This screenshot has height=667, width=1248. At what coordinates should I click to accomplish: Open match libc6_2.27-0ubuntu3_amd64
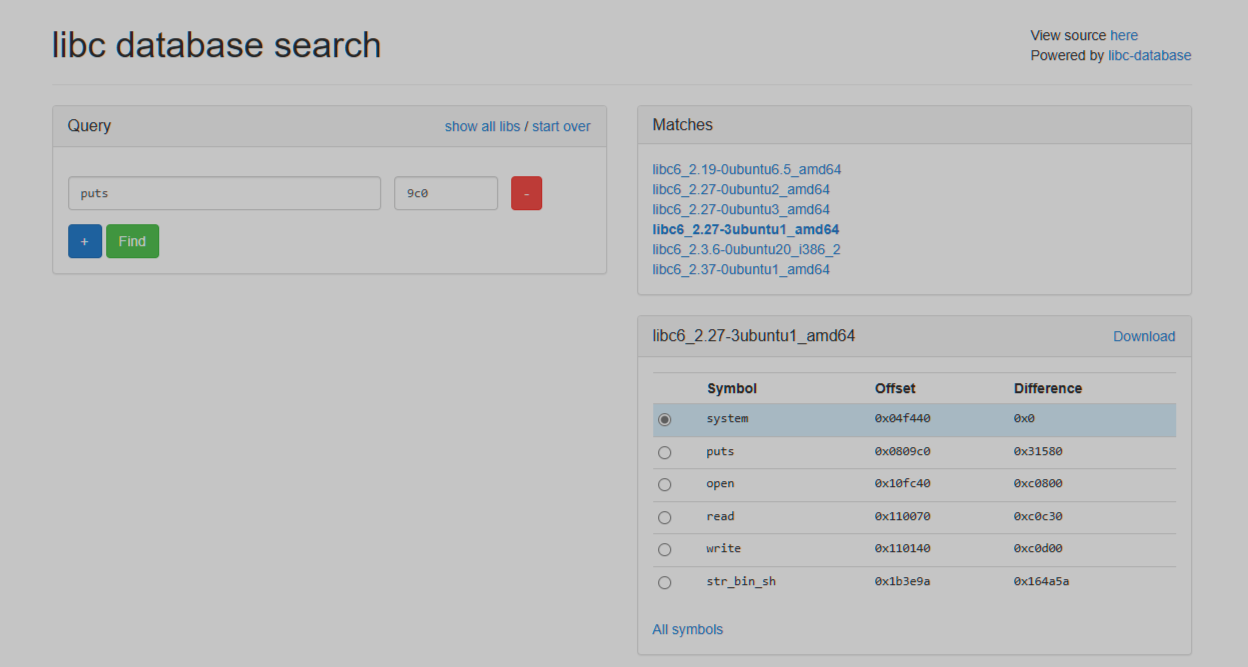coord(741,209)
